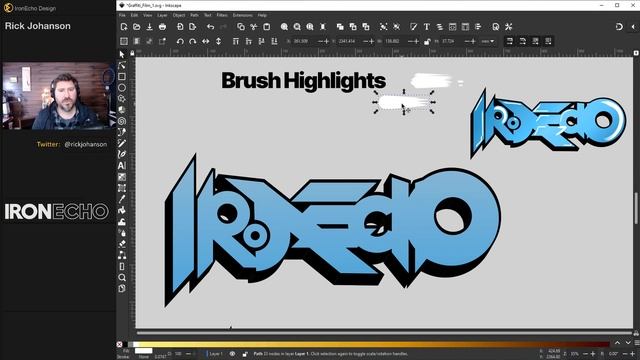Select the Gradient tool

122,177
